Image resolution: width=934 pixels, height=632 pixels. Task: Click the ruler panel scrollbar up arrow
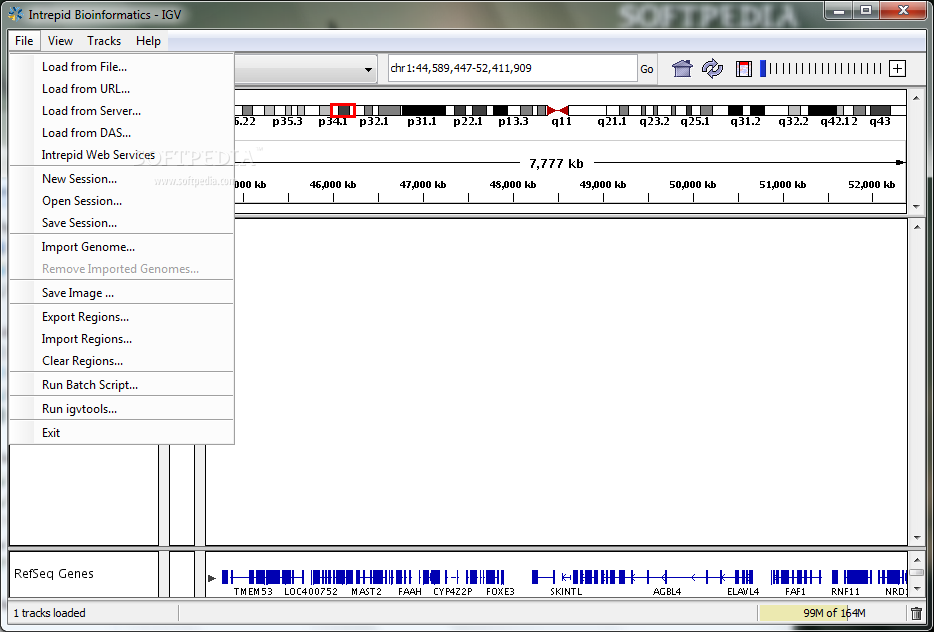pyautogui.click(x=917, y=96)
